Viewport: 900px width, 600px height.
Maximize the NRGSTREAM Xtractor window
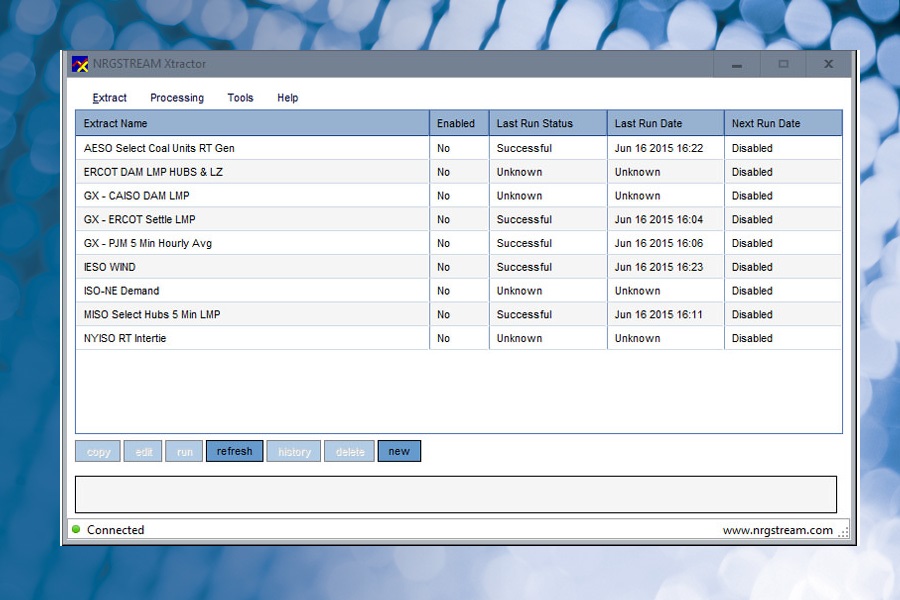coord(783,64)
